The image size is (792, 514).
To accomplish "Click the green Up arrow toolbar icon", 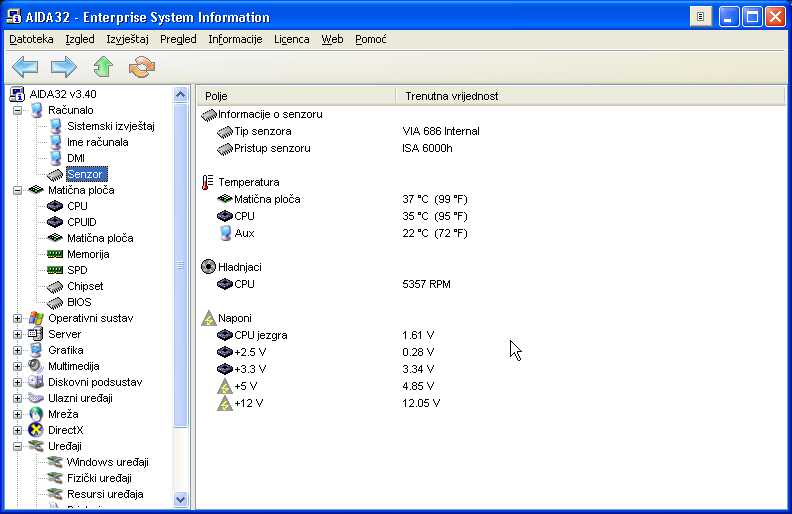I will 103,67.
